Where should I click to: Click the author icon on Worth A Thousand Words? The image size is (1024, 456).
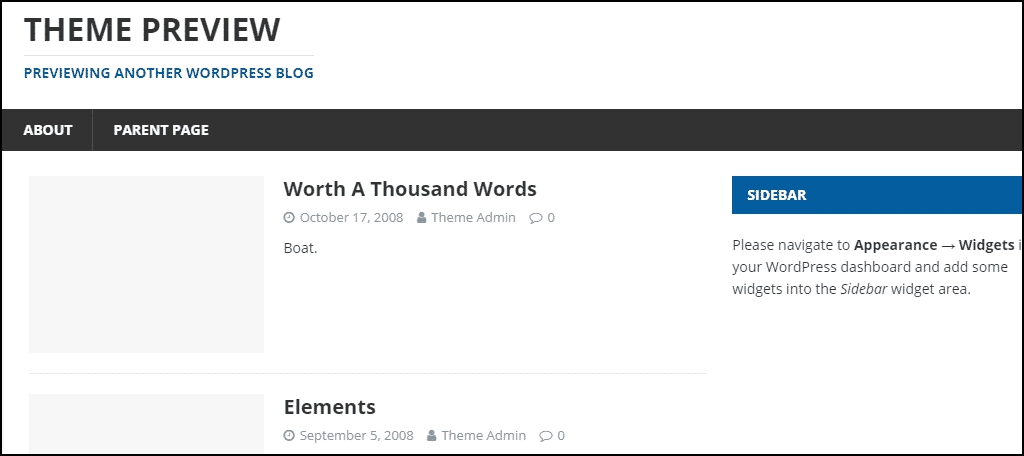tap(422, 218)
